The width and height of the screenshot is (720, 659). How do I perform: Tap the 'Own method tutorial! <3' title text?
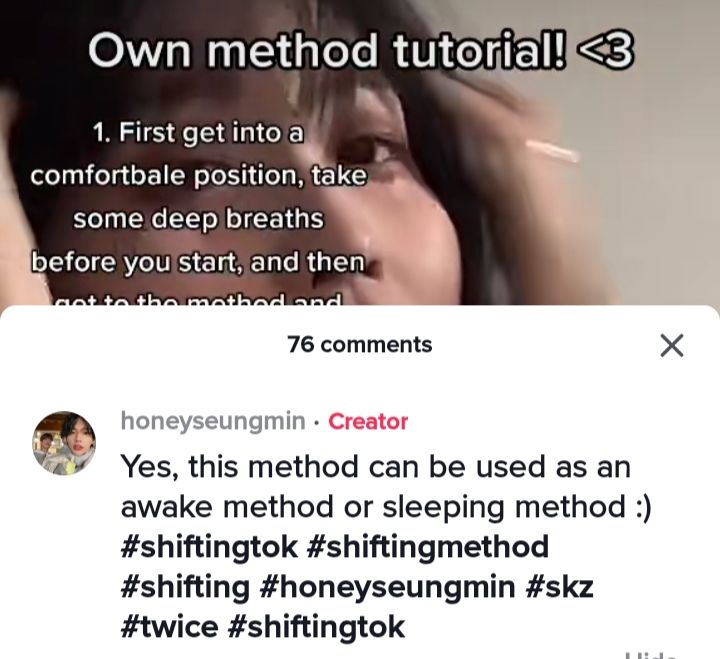click(x=361, y=50)
